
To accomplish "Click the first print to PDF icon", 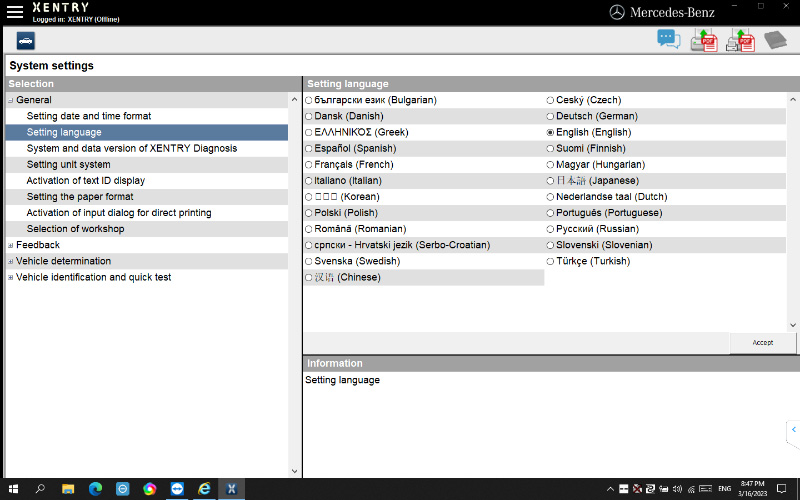I will [704, 40].
